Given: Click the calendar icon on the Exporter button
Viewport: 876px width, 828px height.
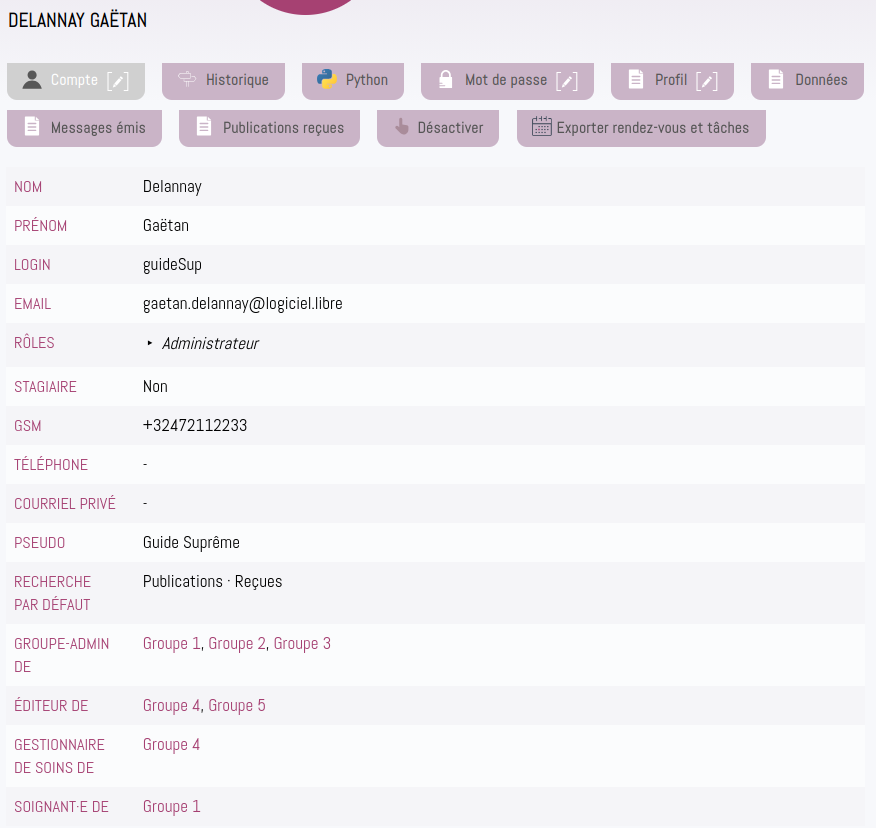Looking at the screenshot, I should [x=541, y=127].
